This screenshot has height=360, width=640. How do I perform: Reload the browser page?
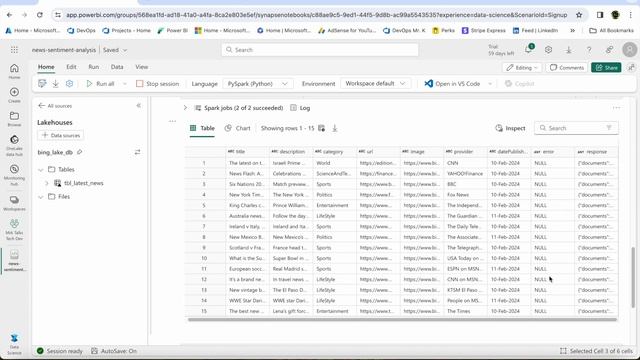pyautogui.click(x=40, y=15)
